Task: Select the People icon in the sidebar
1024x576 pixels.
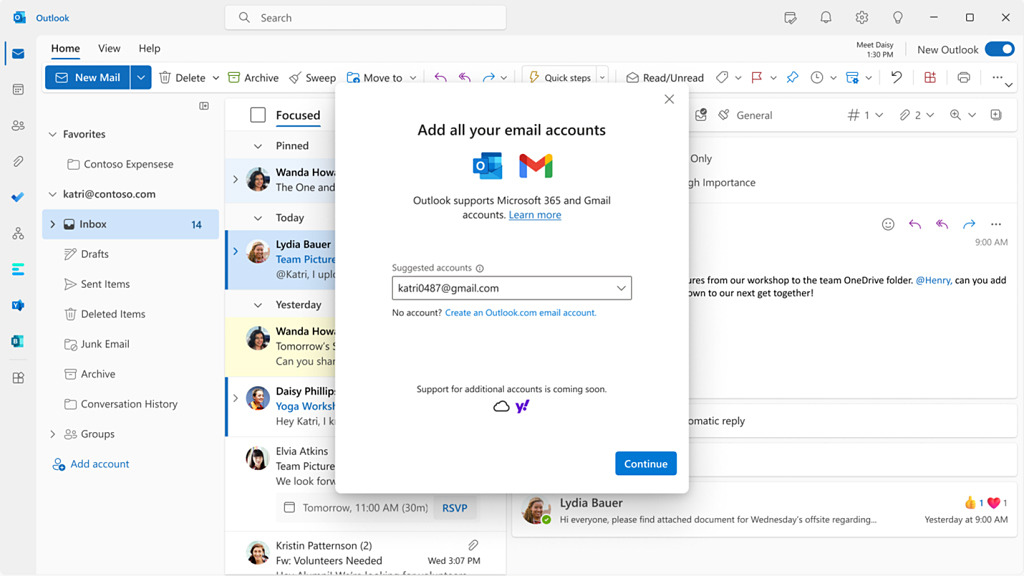Action: [17, 124]
